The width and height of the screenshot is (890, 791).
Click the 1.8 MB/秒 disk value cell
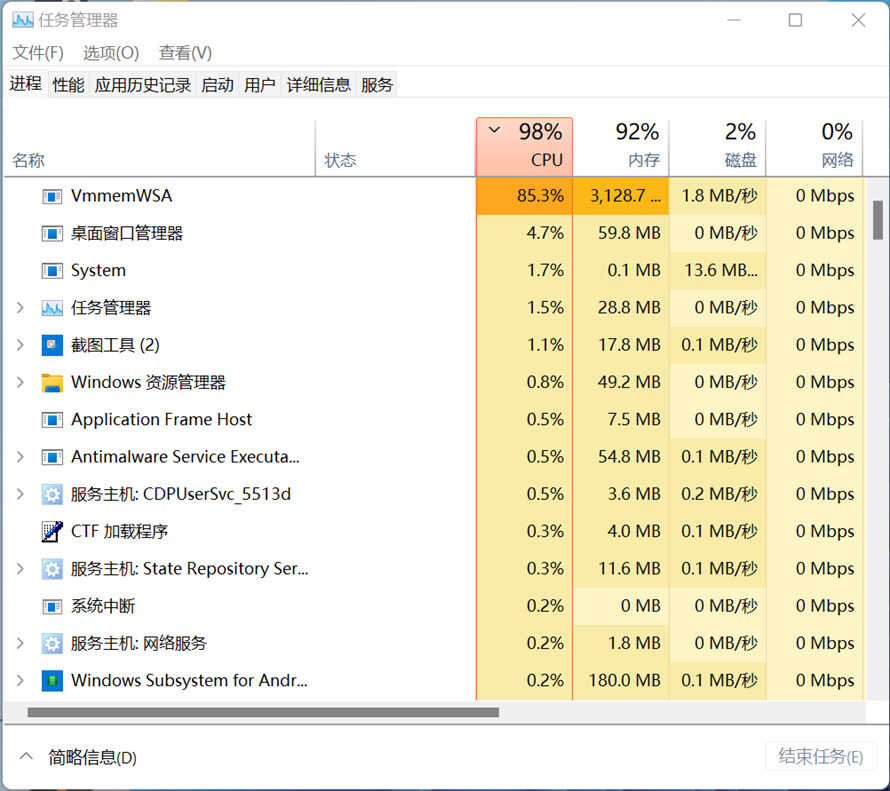tap(717, 196)
